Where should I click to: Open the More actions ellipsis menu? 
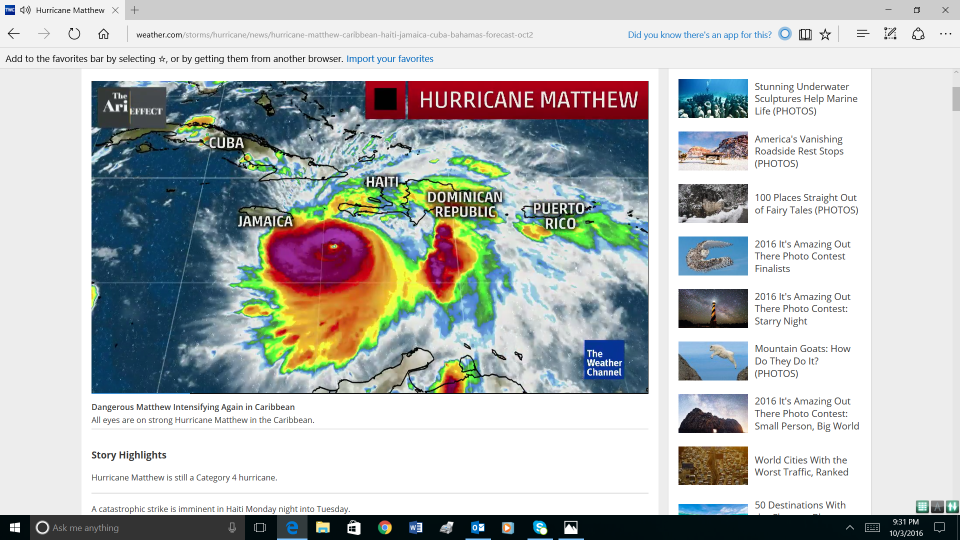point(945,34)
